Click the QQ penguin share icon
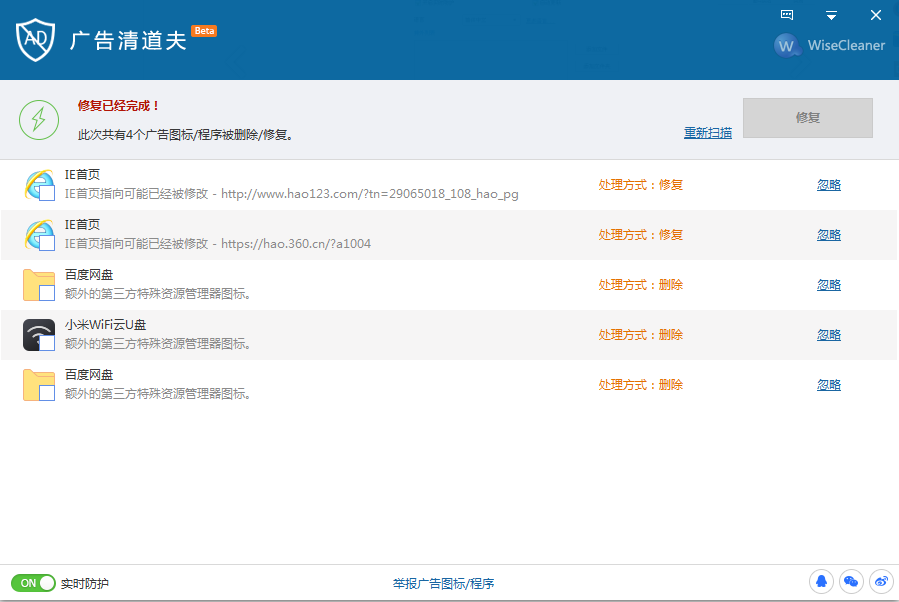The height and width of the screenshot is (602, 899). pyautogui.click(x=821, y=582)
